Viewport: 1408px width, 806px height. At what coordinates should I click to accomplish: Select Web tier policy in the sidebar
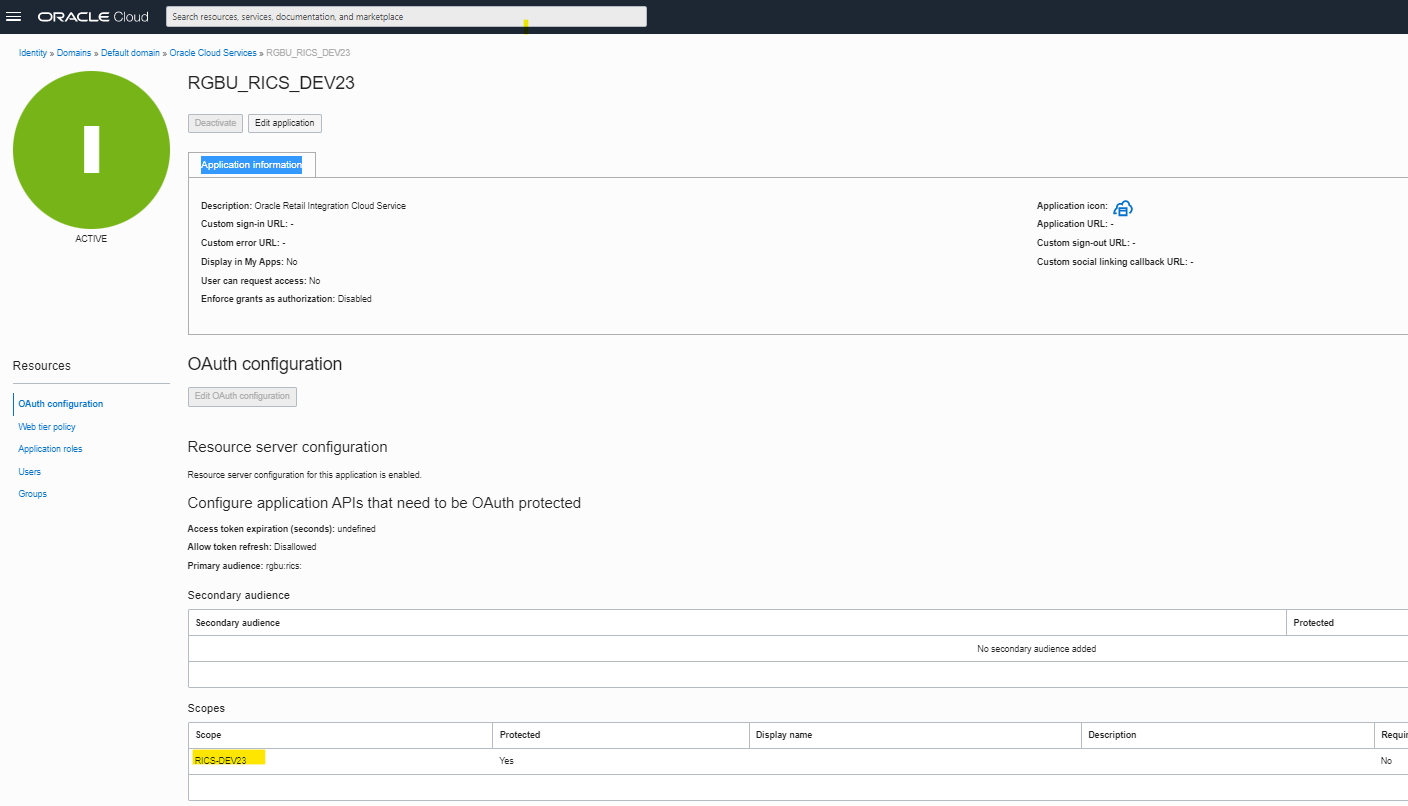[46, 426]
